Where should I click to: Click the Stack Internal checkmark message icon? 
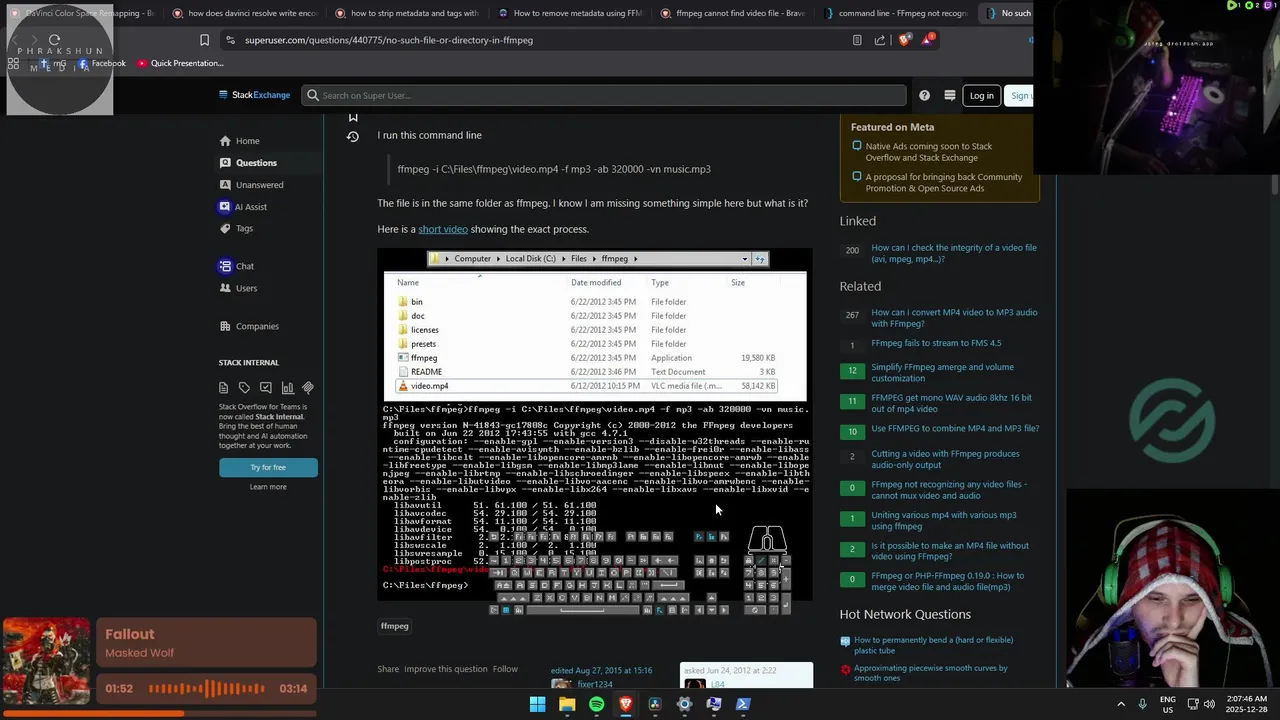pyautogui.click(x=266, y=388)
